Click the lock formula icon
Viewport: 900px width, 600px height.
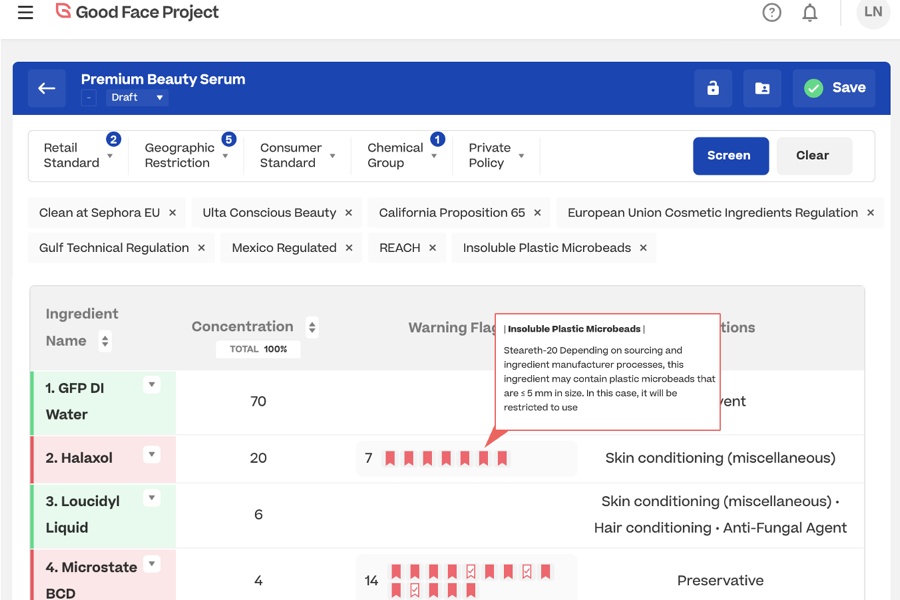tap(713, 88)
